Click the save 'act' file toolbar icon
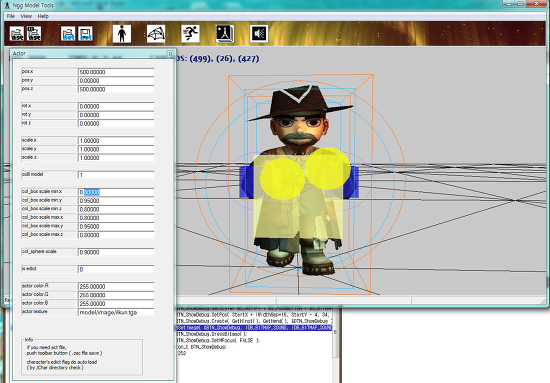Image resolution: width=550 pixels, height=383 pixels. click(x=85, y=34)
